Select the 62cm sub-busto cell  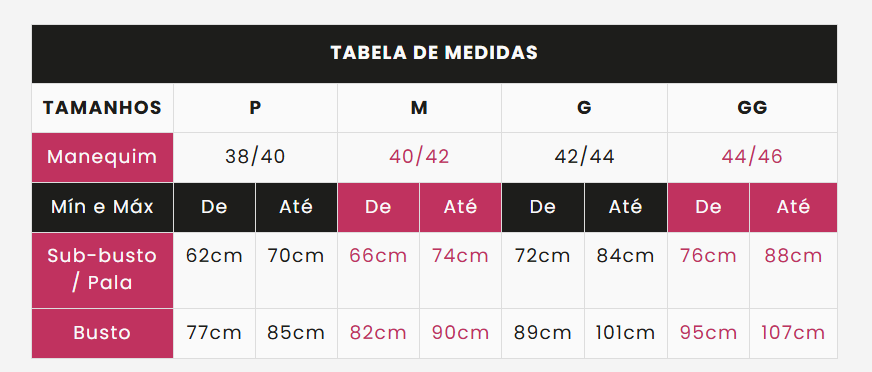coord(215,270)
